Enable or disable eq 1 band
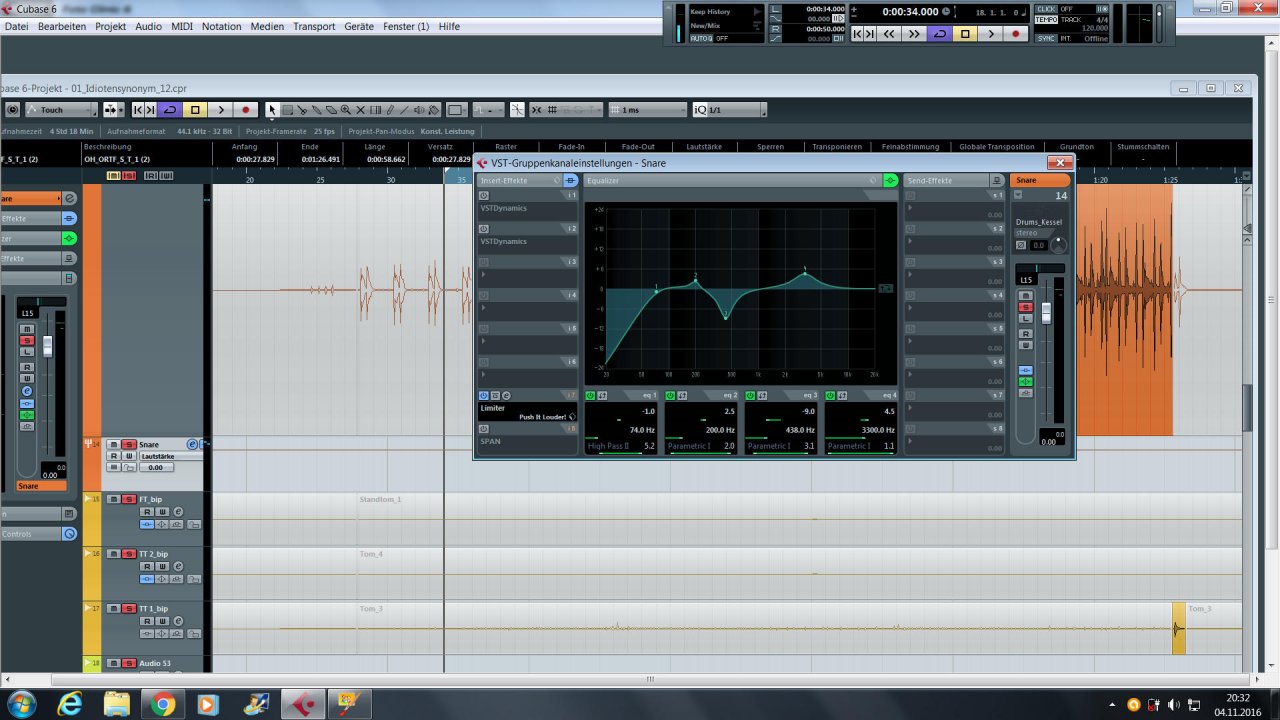 coord(590,396)
